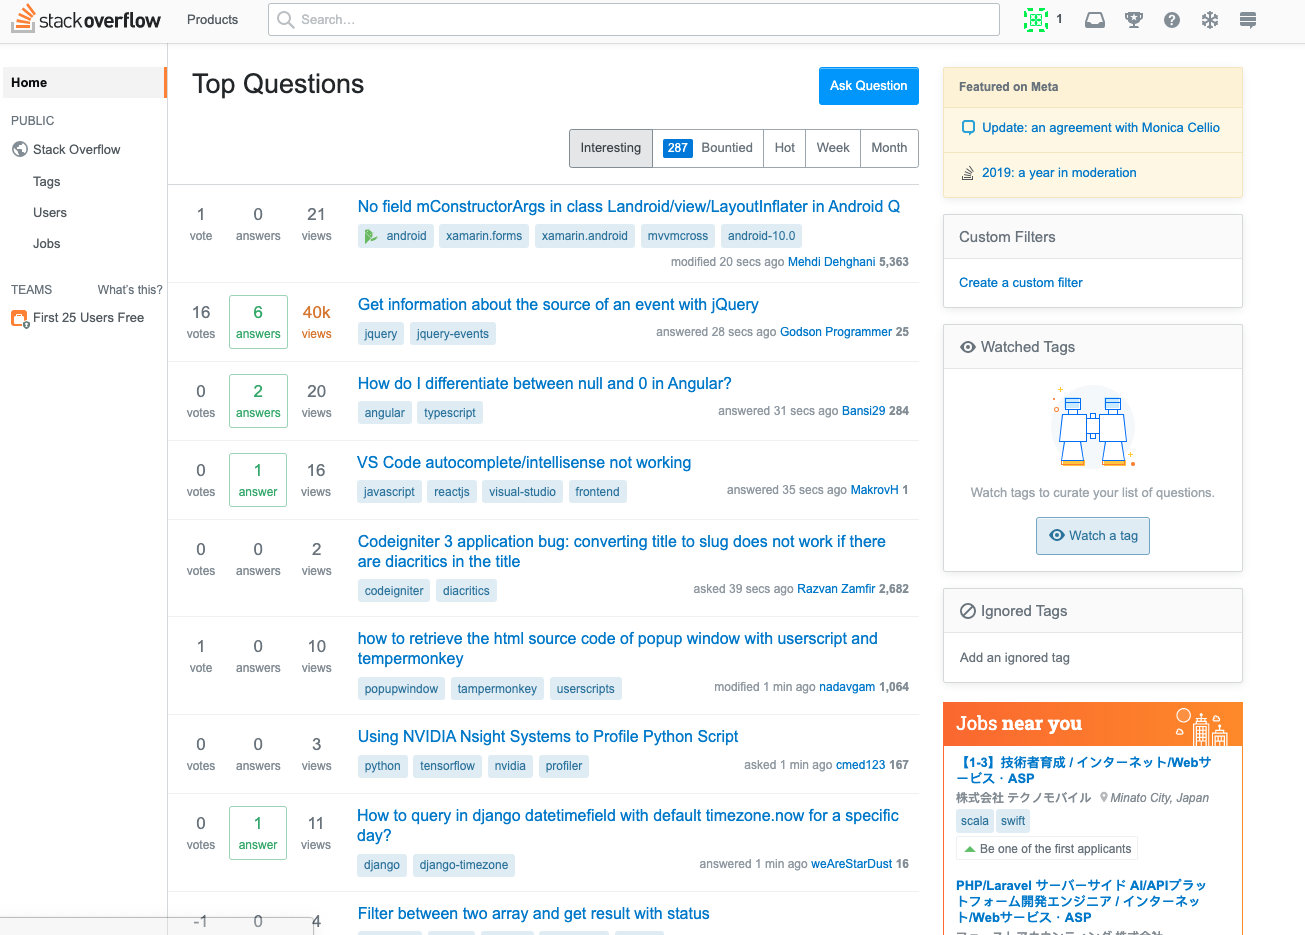The image size is (1305, 935).
Task: Click the tampermonkey tag
Action: click(x=497, y=689)
